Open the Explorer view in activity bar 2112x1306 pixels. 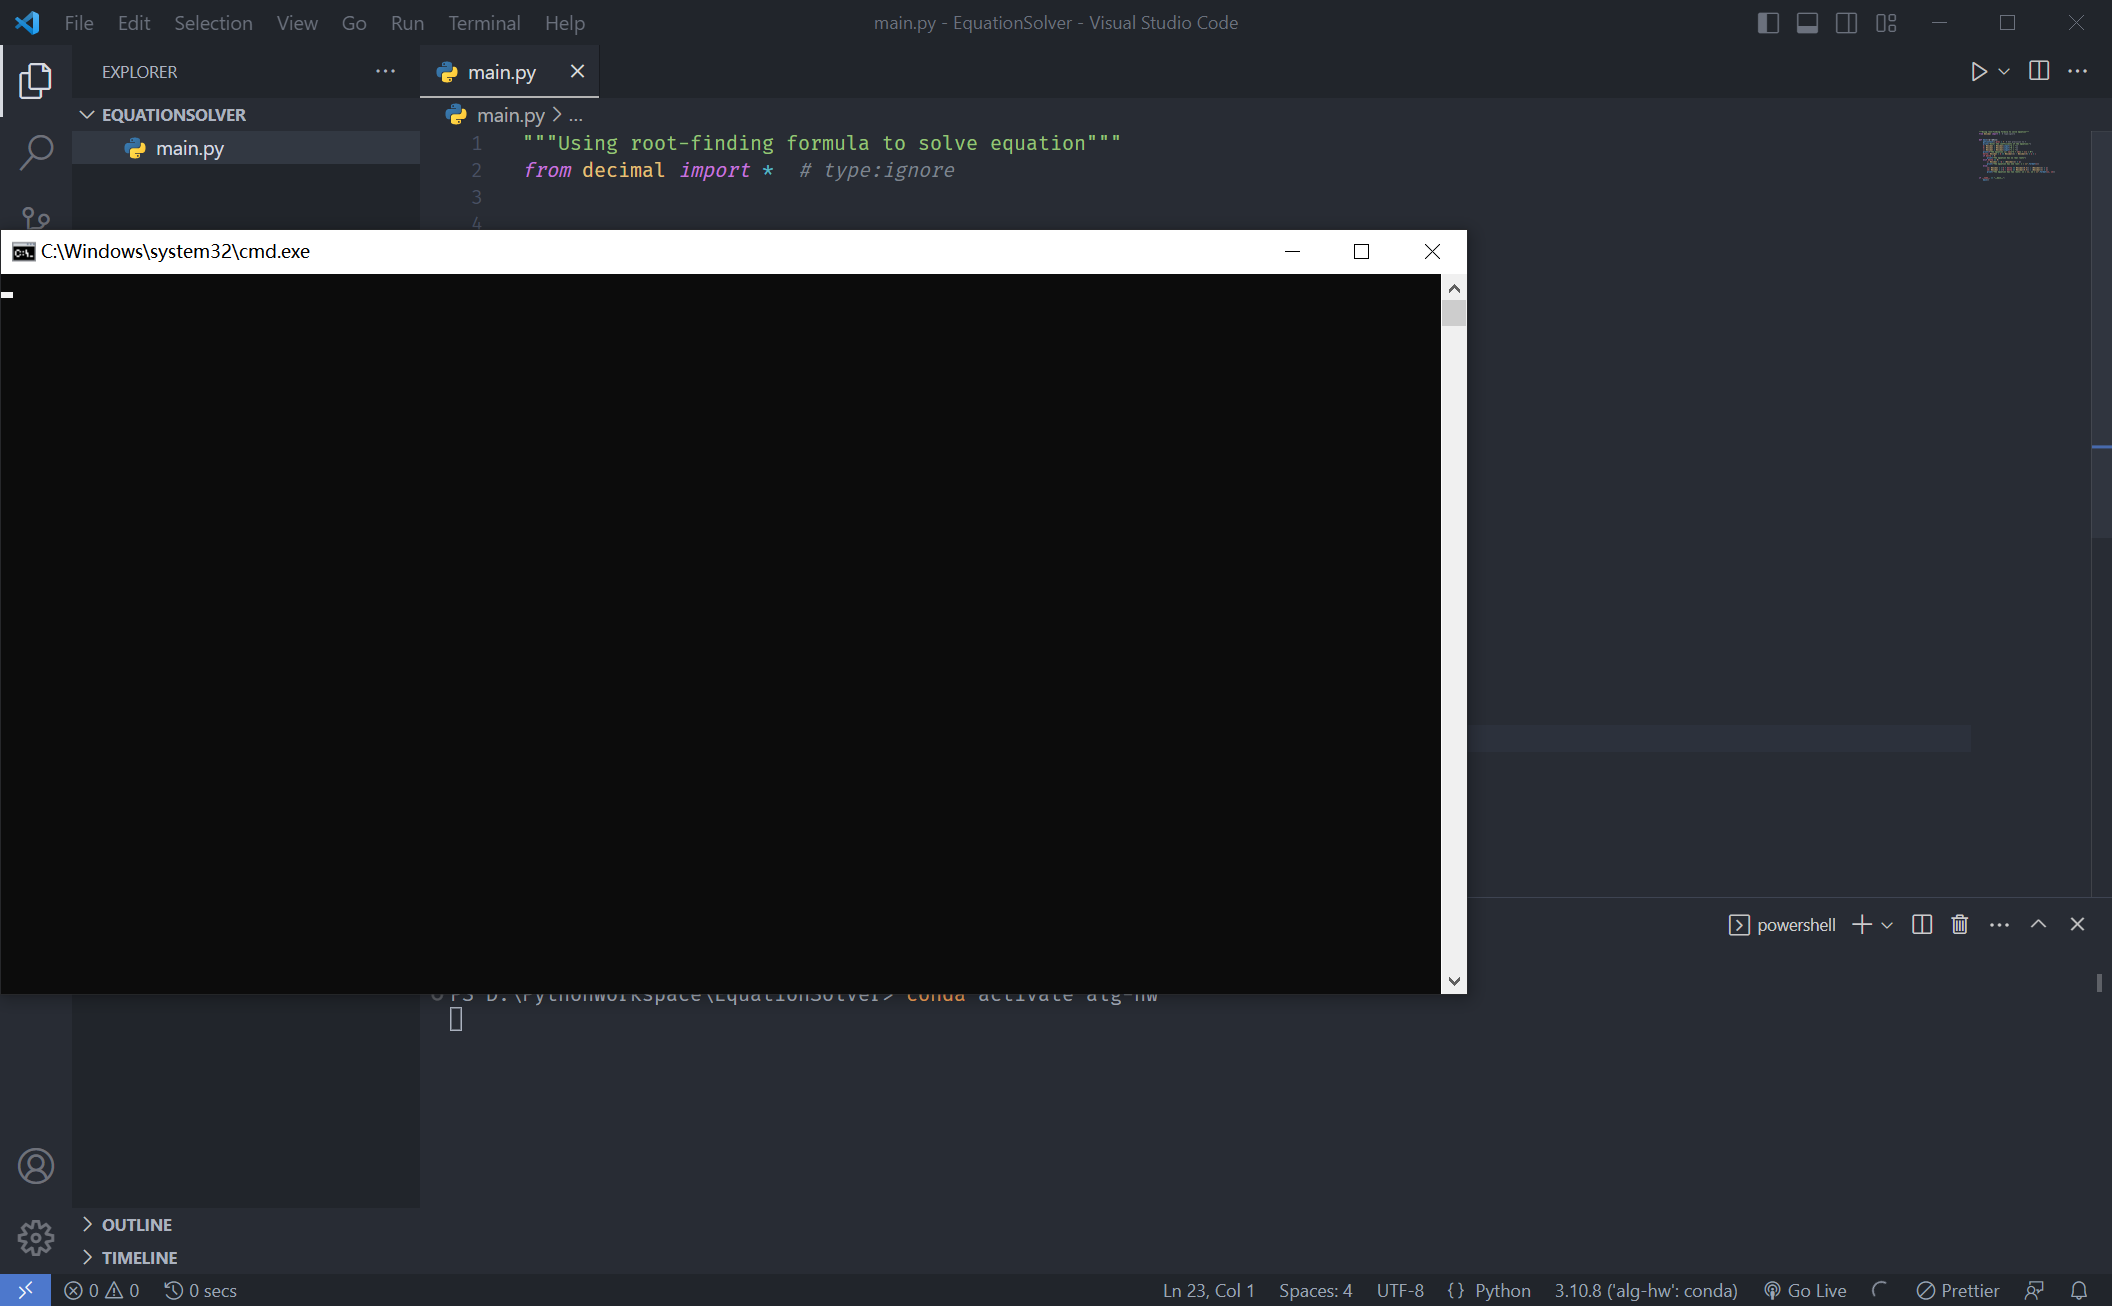pos(36,81)
